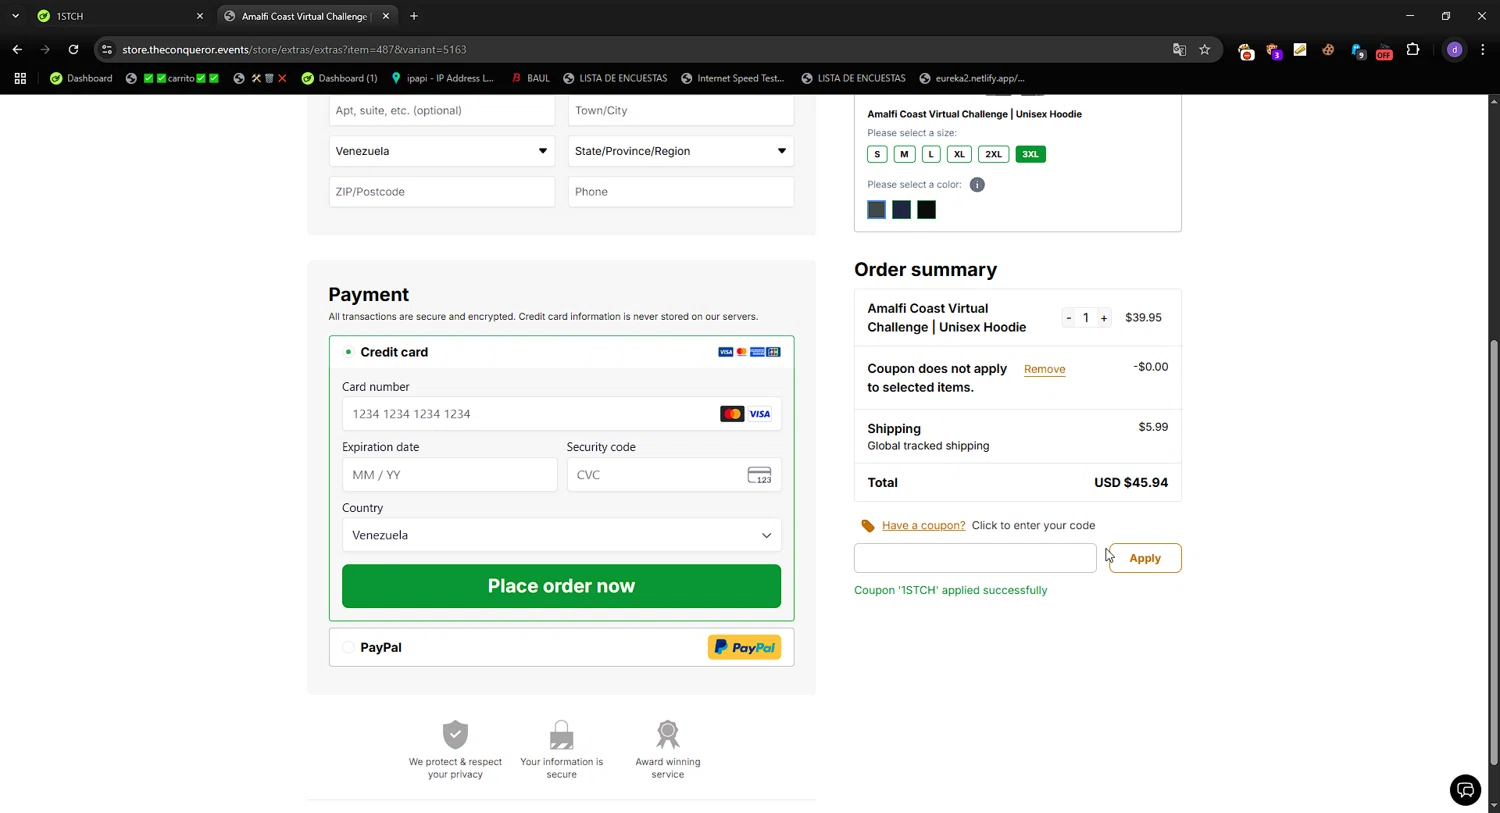1500x813 pixels.
Task: Select the navy hoodie color swatch
Action: click(901, 210)
